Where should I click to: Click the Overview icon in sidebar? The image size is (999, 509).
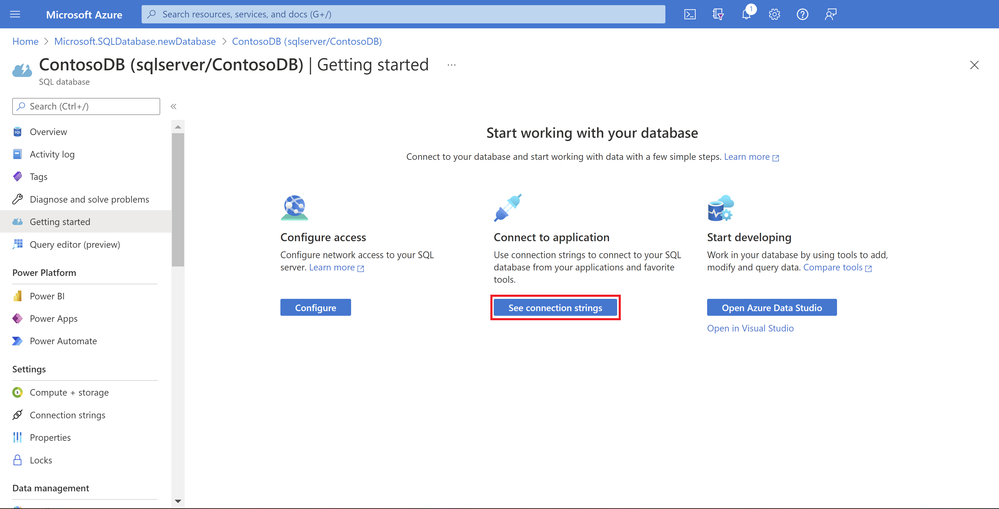[x=18, y=132]
